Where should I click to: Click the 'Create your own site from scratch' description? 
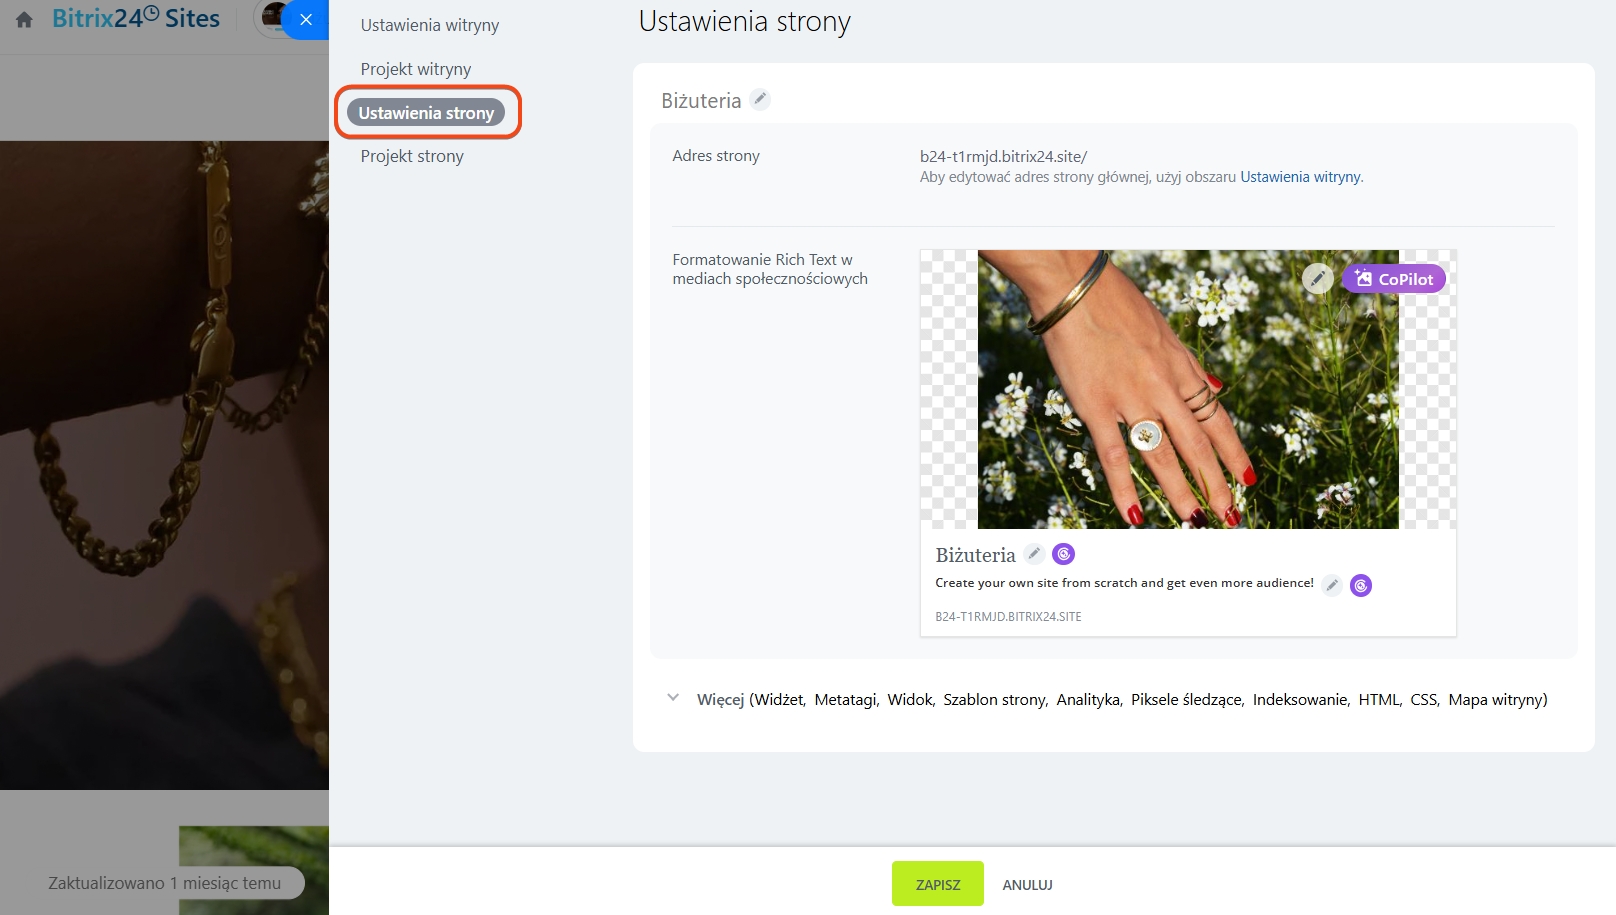[x=1125, y=583]
